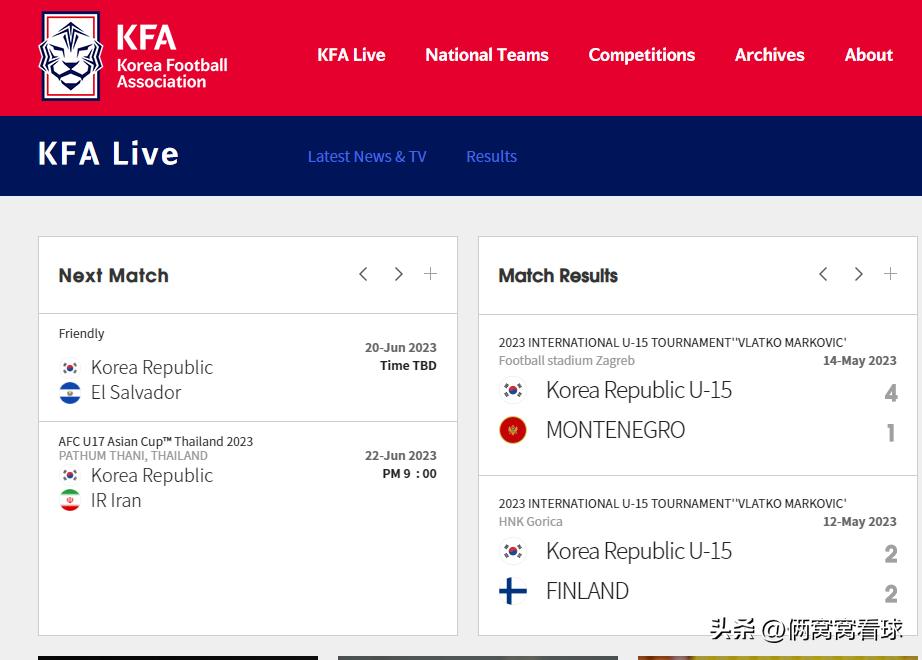922x660 pixels.
Task: Click the Finland flag icon
Action: [x=513, y=591]
